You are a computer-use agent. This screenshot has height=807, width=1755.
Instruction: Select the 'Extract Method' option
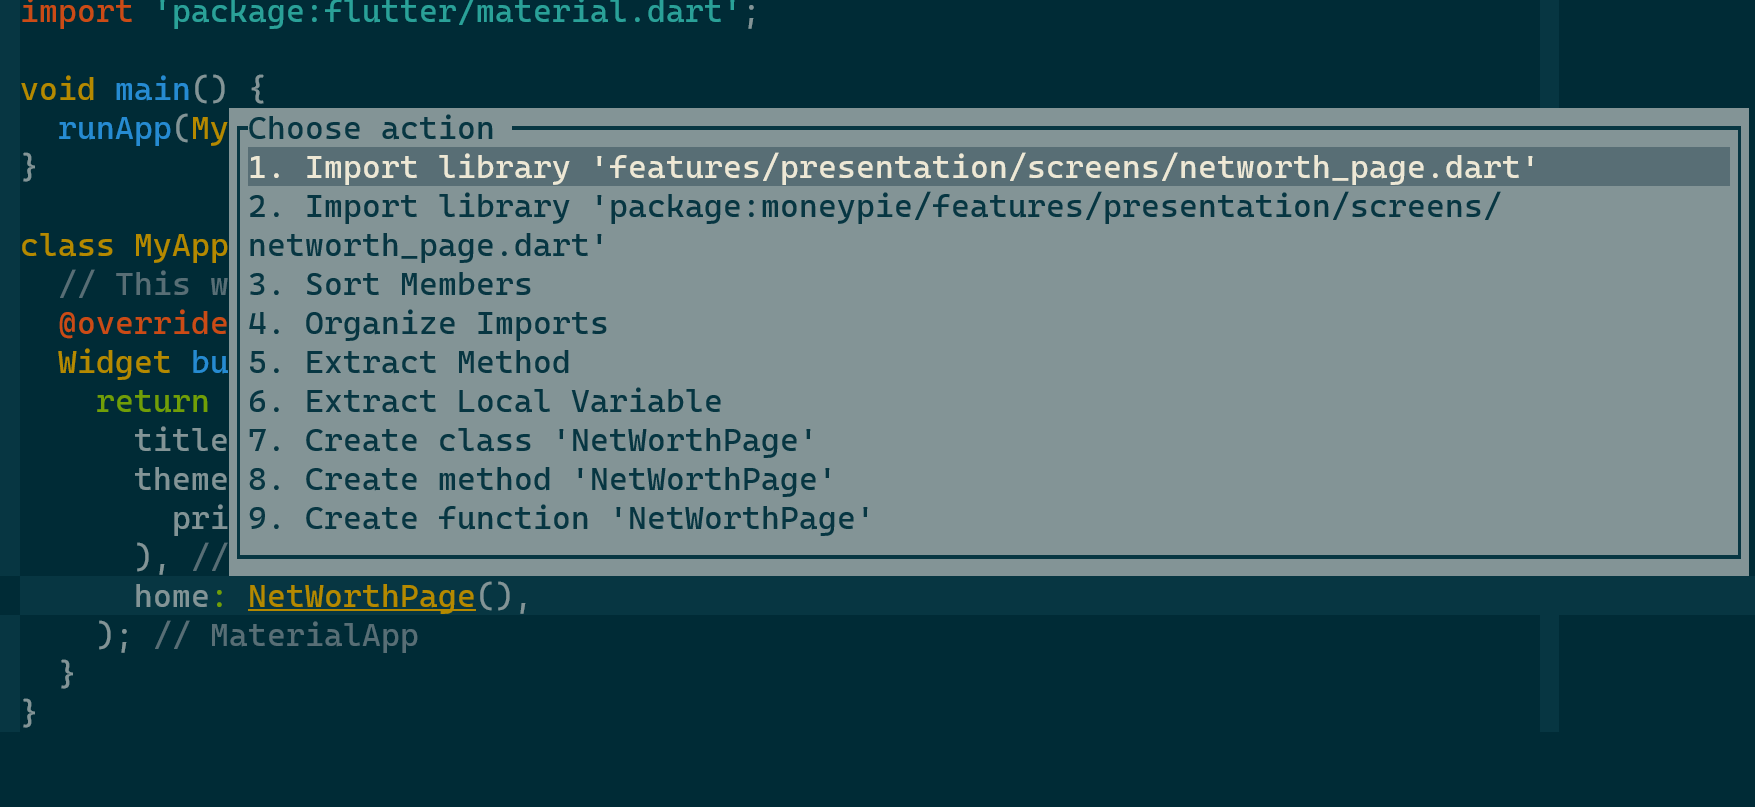coord(437,362)
